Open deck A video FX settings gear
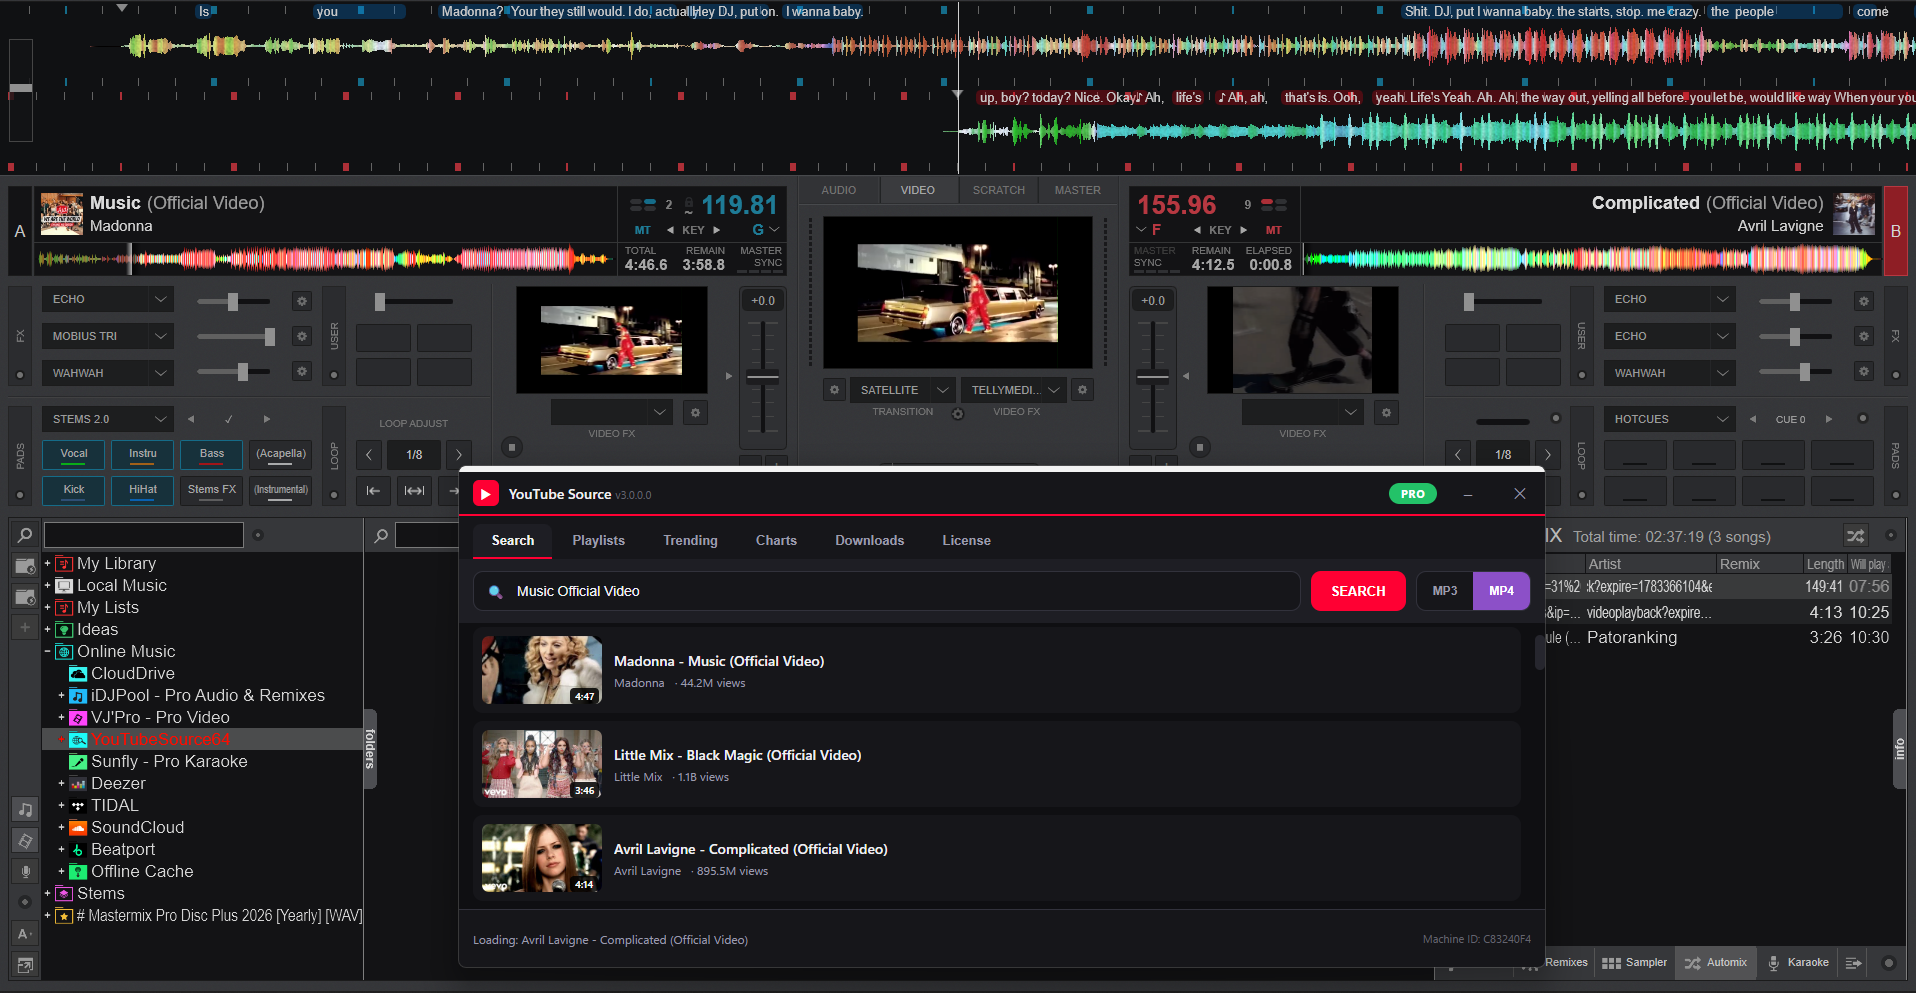 [x=696, y=412]
